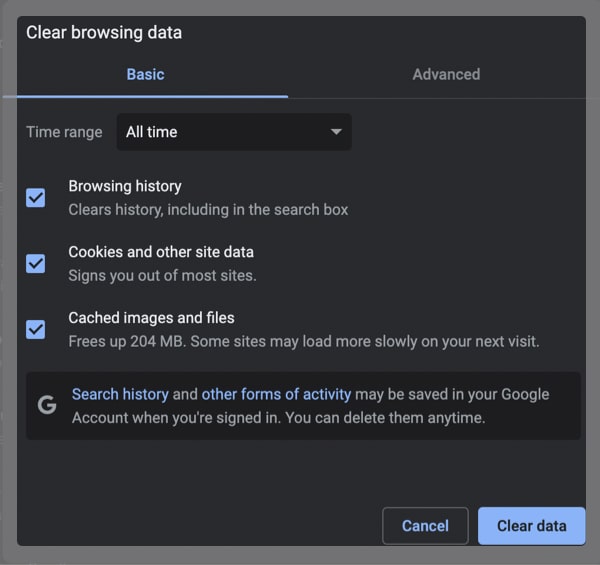The image size is (600, 565).
Task: Click the Browsing history label text
Action: click(125, 186)
